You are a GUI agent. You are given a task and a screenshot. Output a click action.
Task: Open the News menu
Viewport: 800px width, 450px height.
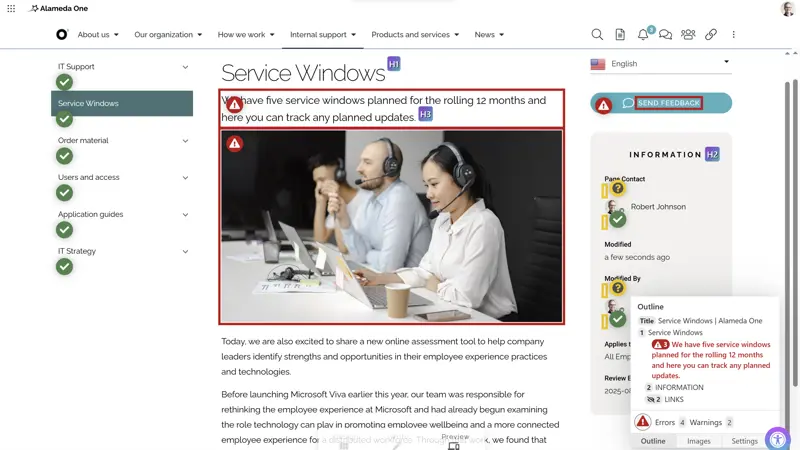pyautogui.click(x=489, y=35)
